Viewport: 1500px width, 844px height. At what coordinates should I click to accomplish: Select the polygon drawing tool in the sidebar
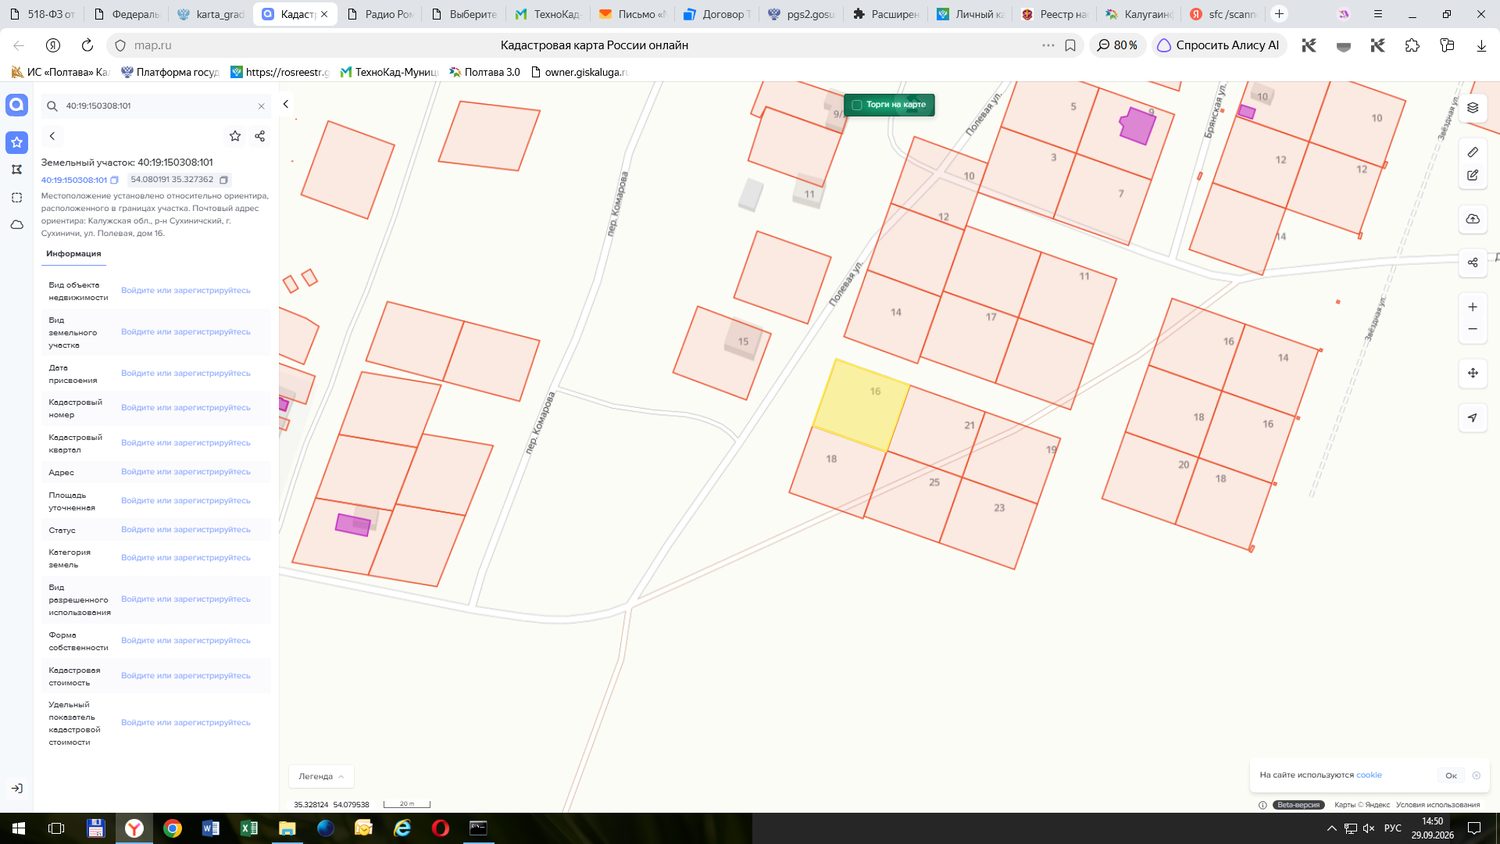point(17,170)
